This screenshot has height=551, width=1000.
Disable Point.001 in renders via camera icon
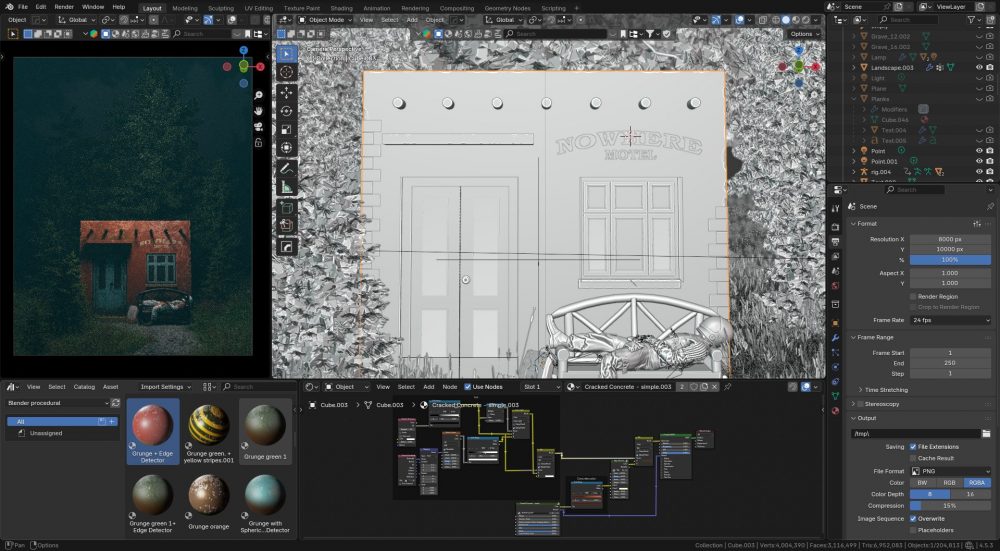coord(990,161)
